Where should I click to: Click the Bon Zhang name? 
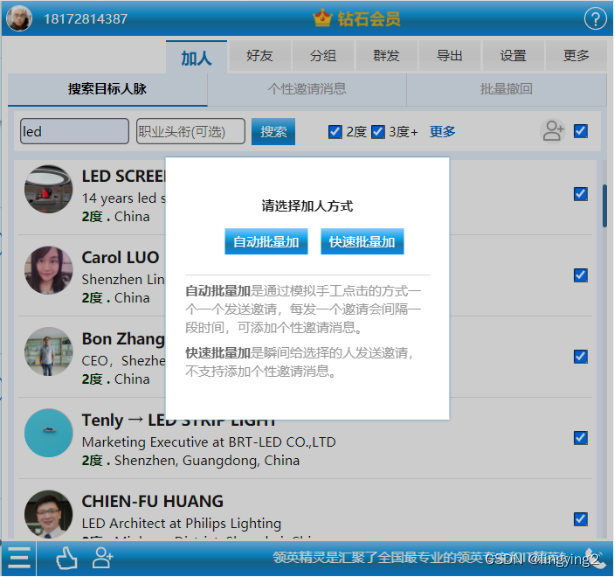[123, 339]
